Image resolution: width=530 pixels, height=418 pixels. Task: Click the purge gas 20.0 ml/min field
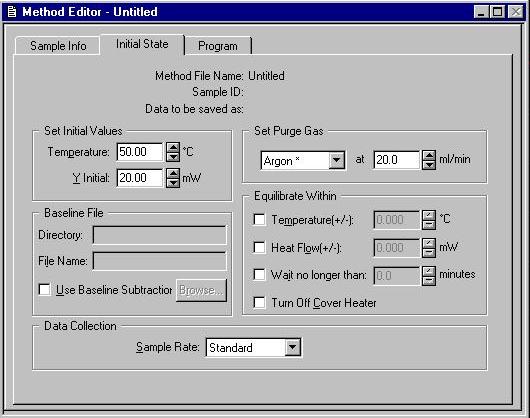click(396, 160)
